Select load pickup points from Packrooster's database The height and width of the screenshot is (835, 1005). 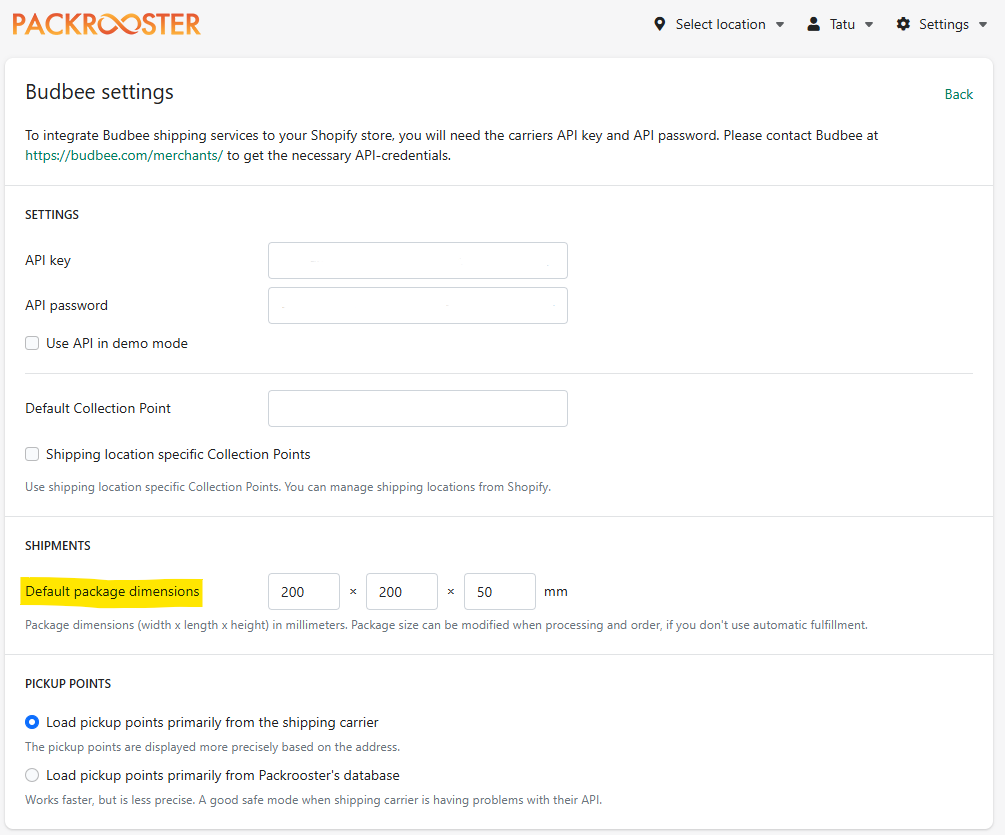coord(32,775)
